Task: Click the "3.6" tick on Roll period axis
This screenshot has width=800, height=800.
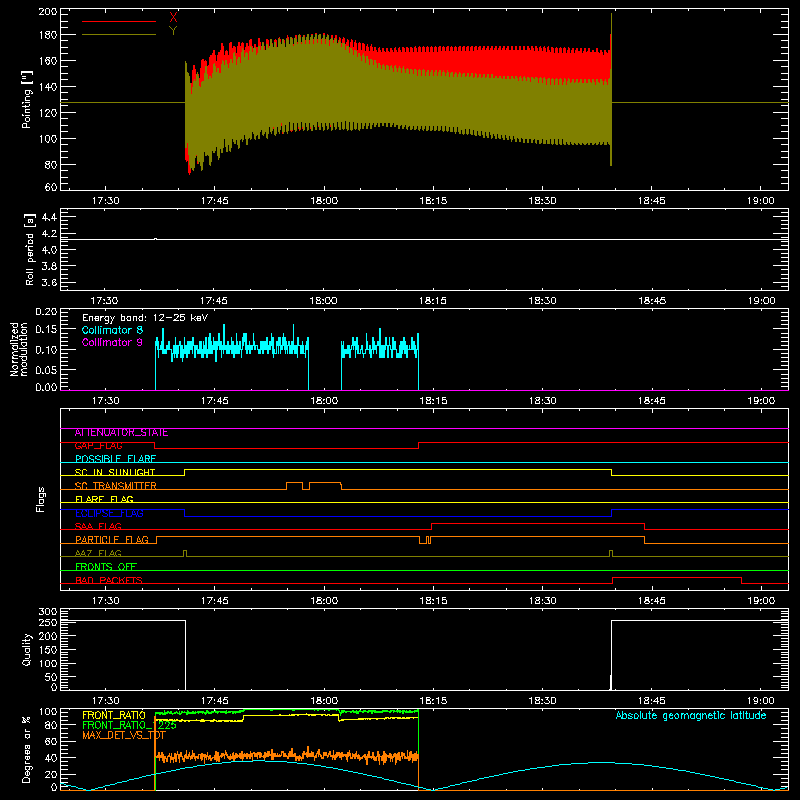Action: pos(48,283)
